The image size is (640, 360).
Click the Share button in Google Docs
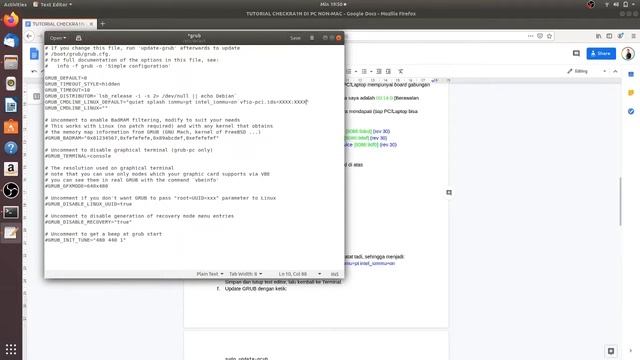point(601,53)
